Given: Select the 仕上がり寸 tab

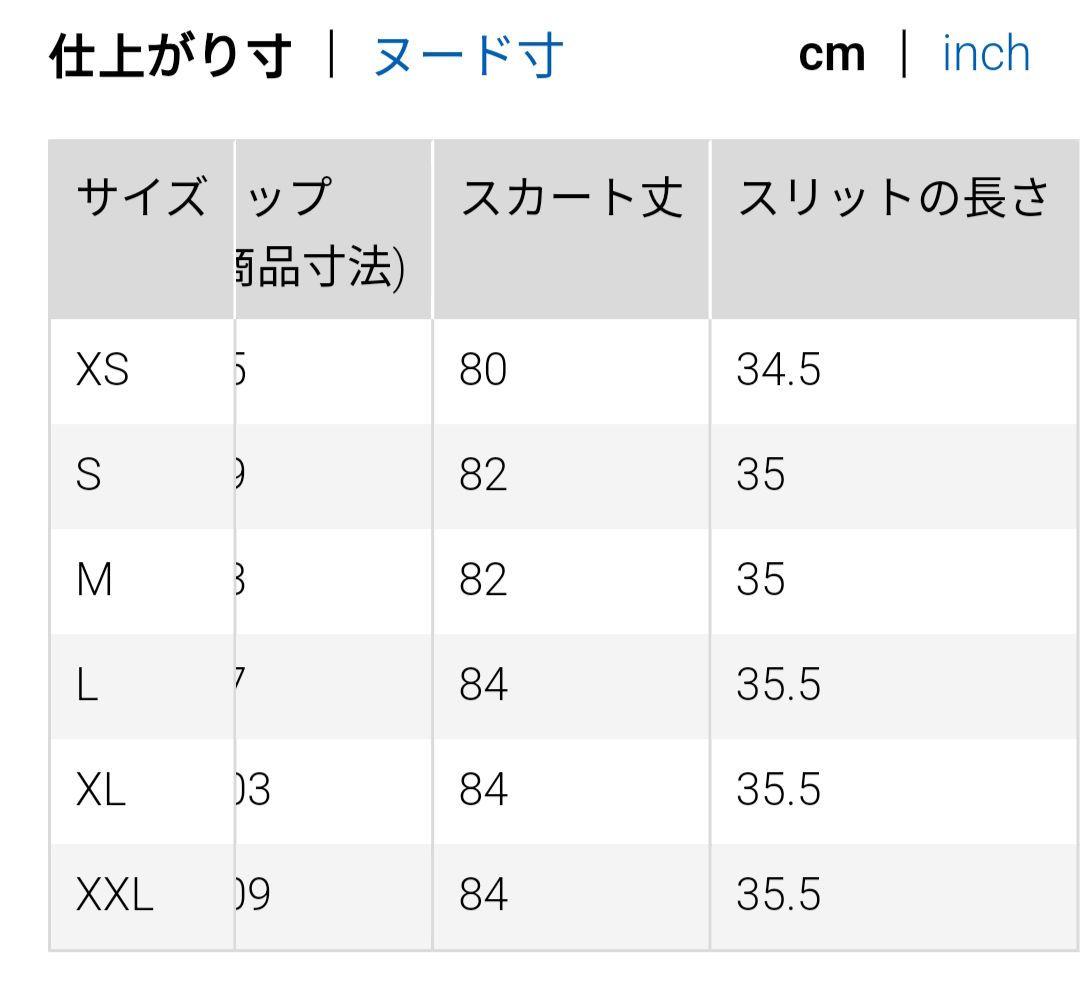Looking at the screenshot, I should [170, 55].
